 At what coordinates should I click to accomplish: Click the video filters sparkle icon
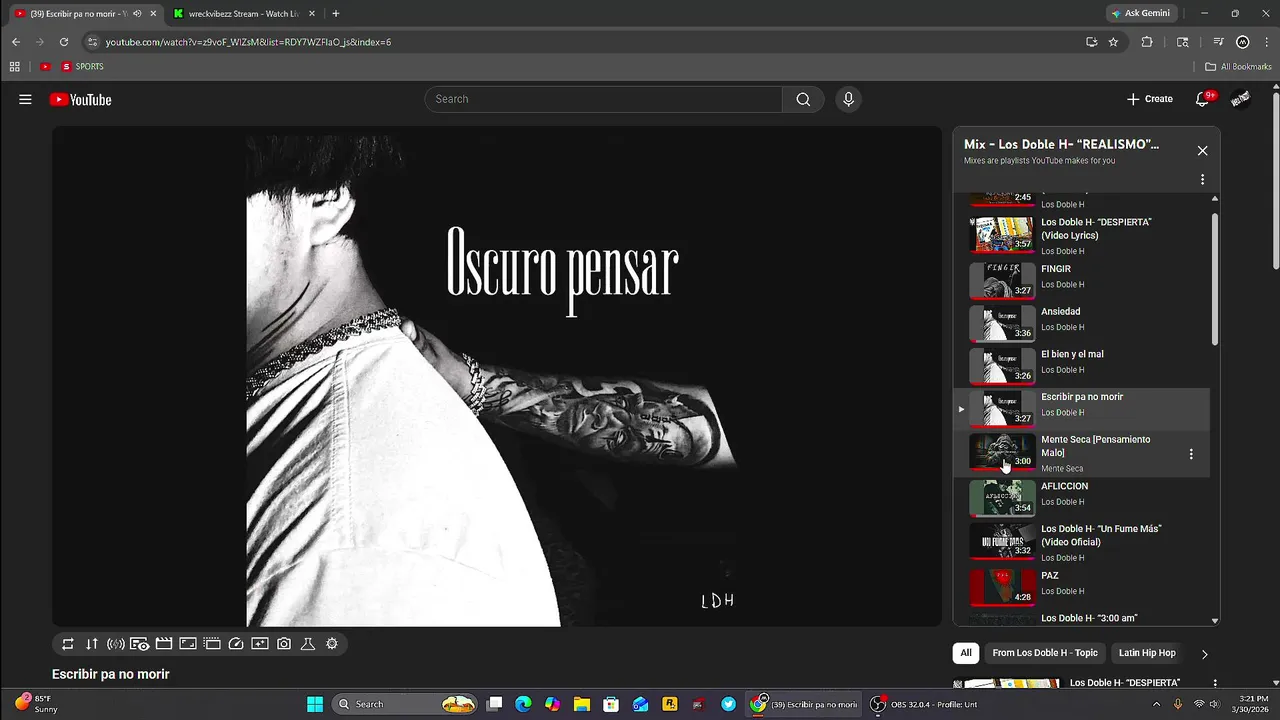tap(260, 644)
